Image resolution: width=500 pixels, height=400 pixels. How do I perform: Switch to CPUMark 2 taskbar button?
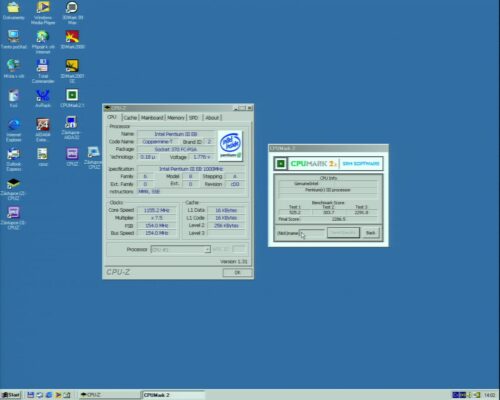(173, 395)
